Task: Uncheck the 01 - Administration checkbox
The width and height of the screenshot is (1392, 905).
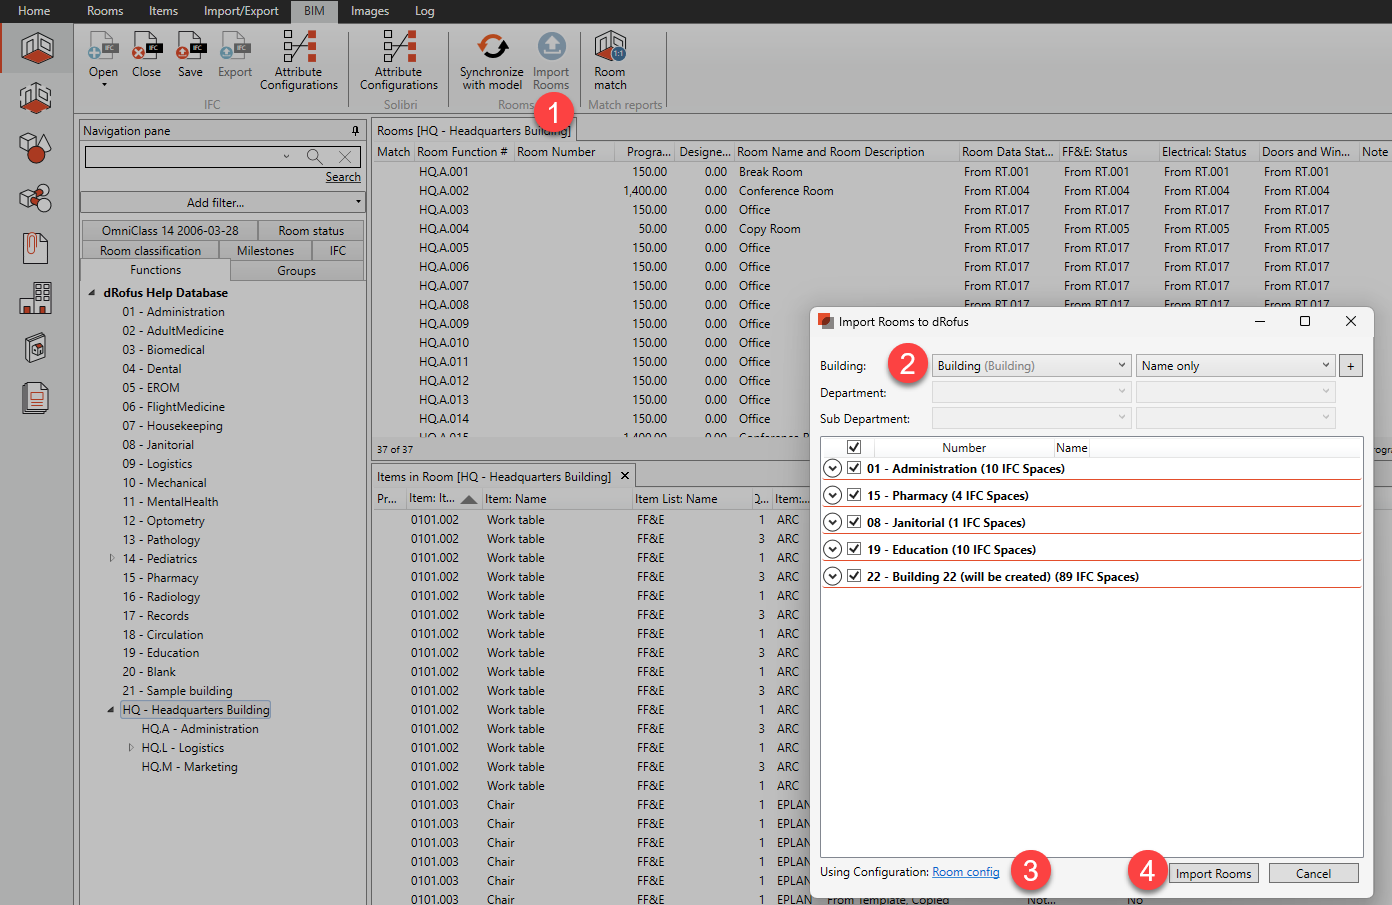Action: 854,468
